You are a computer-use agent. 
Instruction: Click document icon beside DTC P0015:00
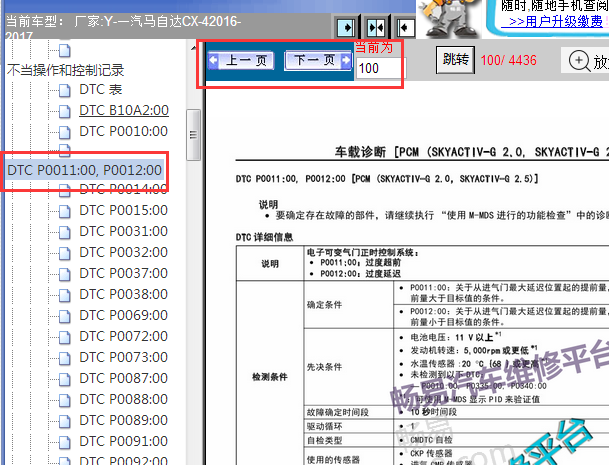point(65,211)
